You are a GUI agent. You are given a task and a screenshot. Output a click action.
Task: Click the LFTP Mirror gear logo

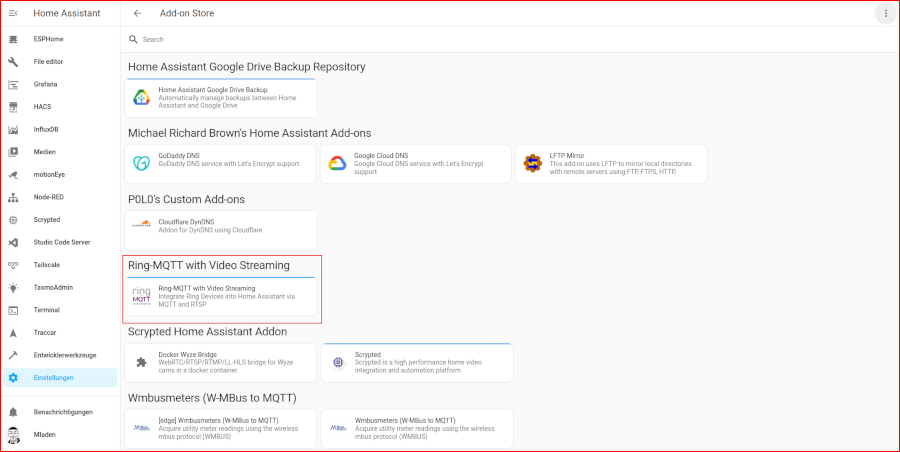click(533, 164)
